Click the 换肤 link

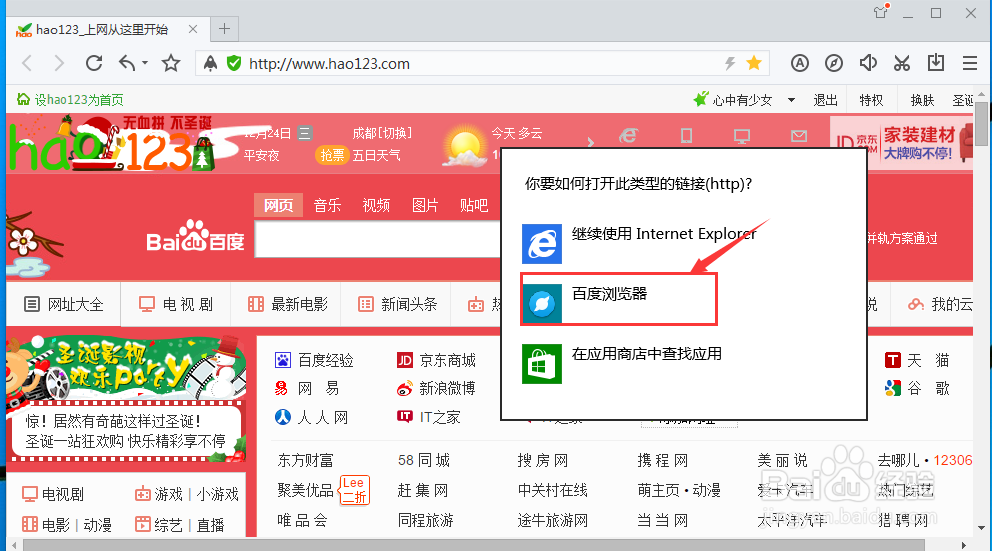(922, 100)
